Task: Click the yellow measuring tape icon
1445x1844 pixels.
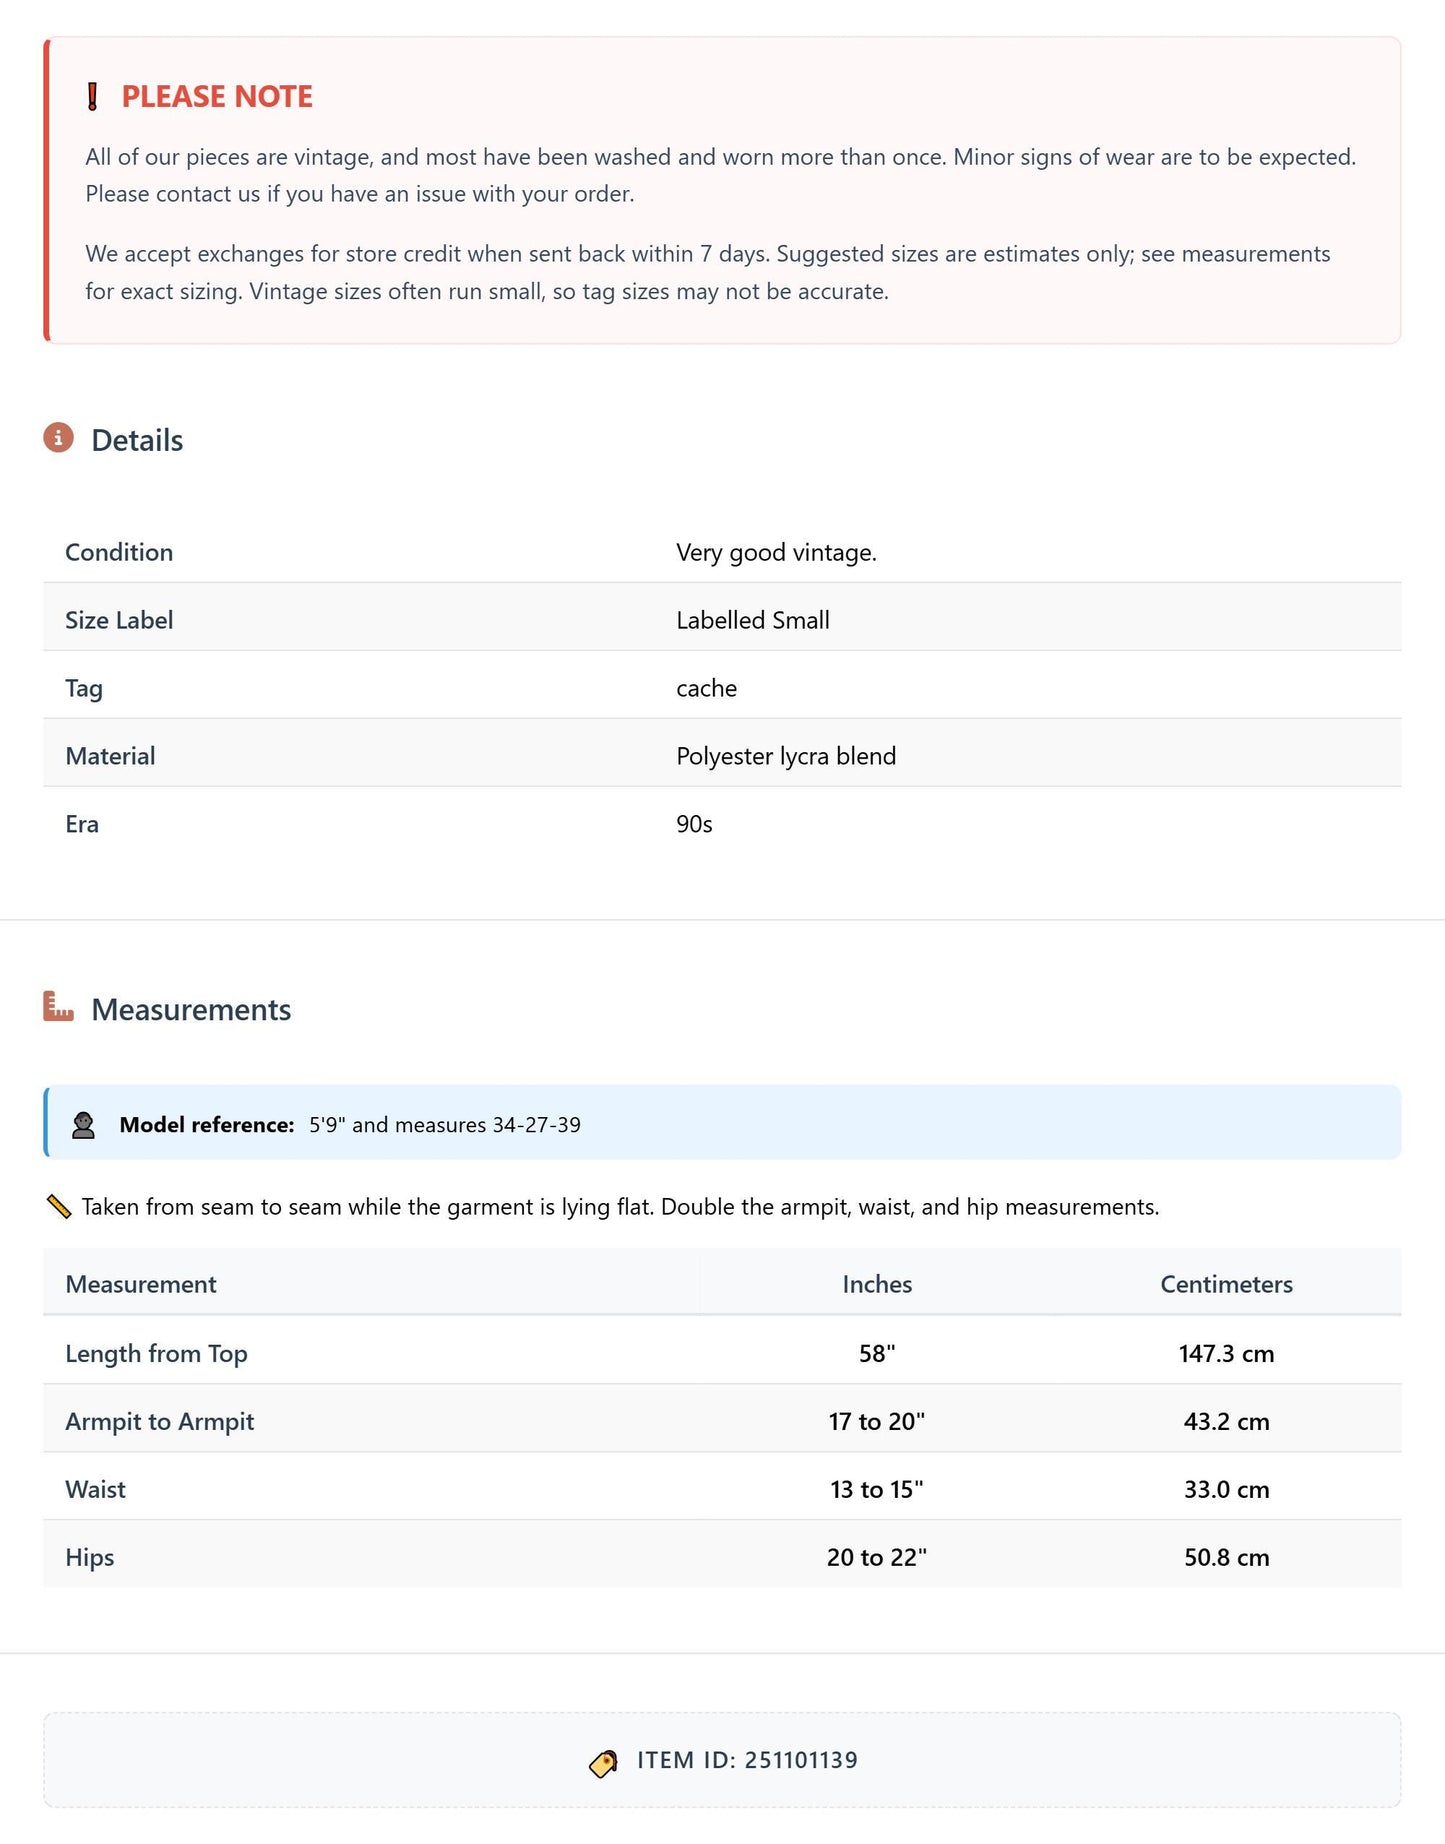Action: pyautogui.click(x=59, y=1207)
